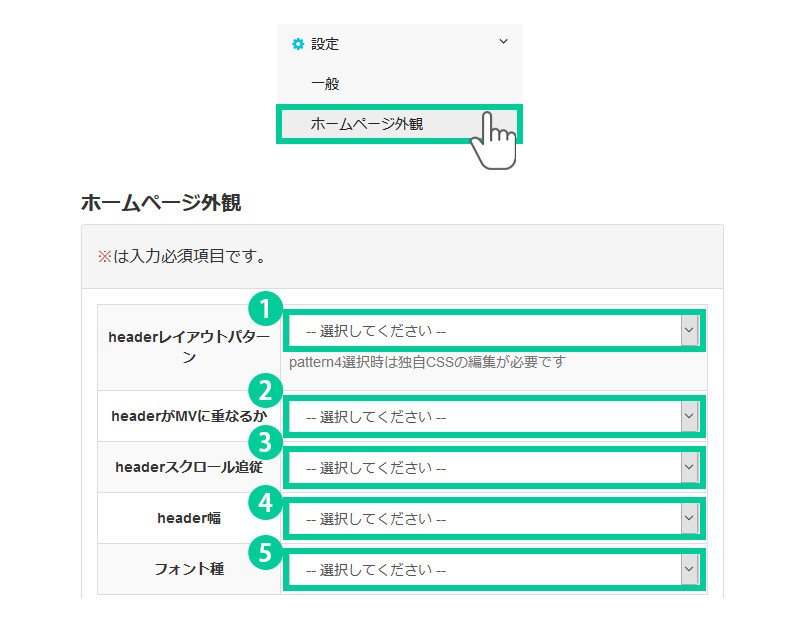Click green number 5 badge
Image resolution: width=800 pixels, height=623 pixels.
(x=265, y=553)
